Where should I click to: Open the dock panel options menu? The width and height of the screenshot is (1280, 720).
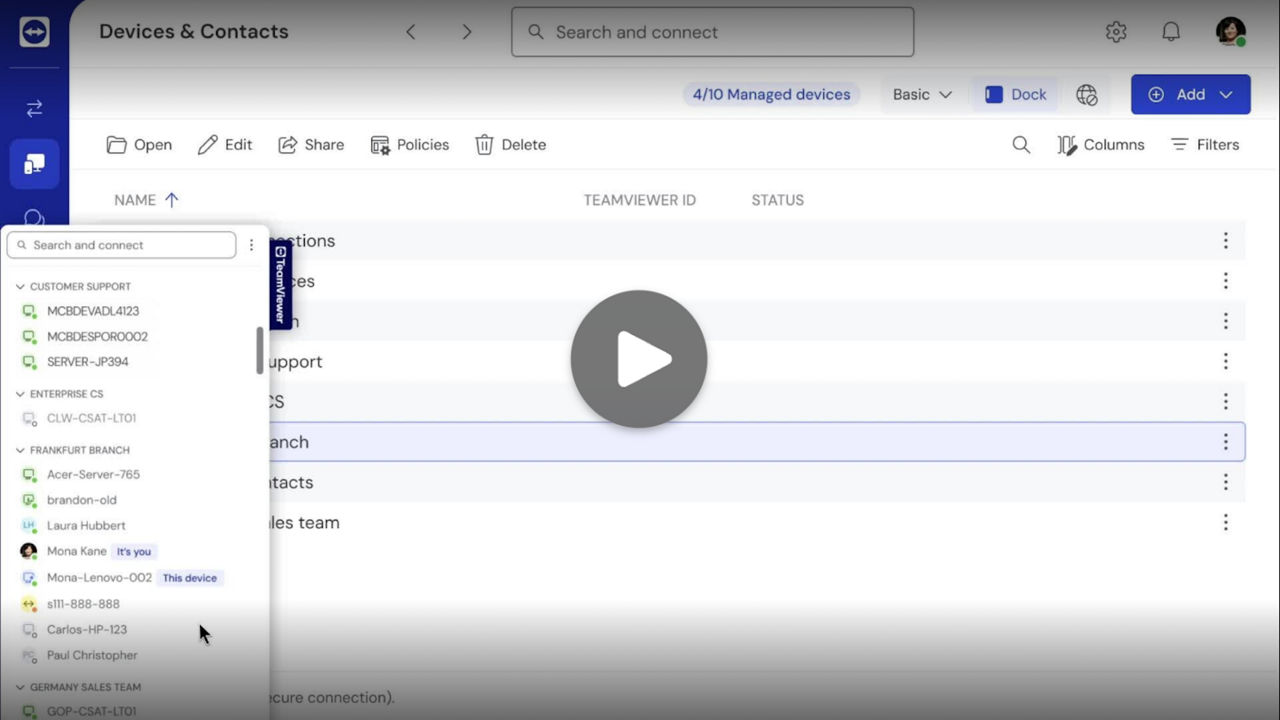[x=251, y=245]
